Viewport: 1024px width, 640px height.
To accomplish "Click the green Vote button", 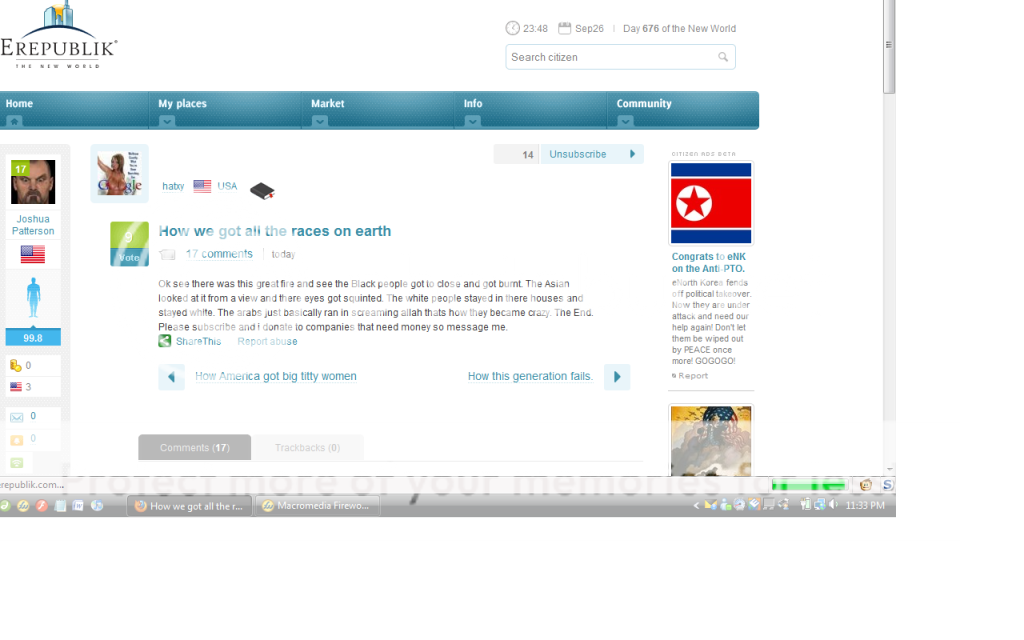I will (x=129, y=257).
